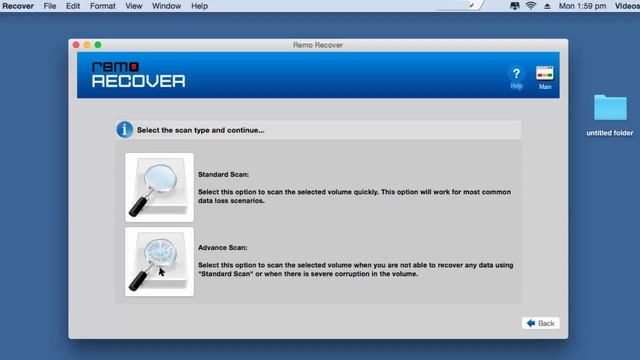Viewport: 640px width, 360px height.
Task: Click the Videos item in menu bar
Action: tap(627, 6)
